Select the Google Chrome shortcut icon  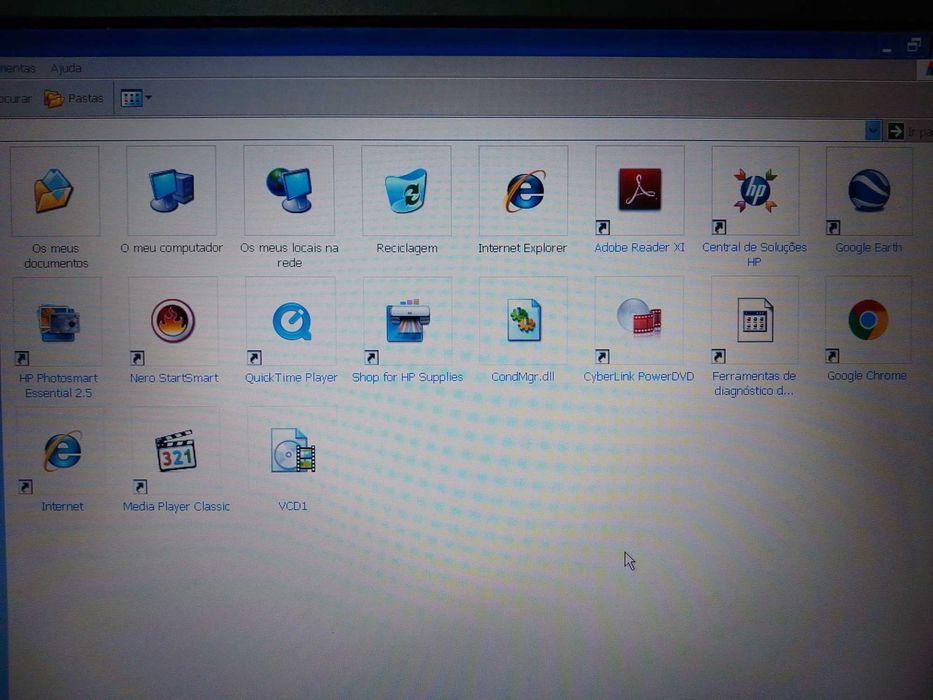click(x=868, y=320)
